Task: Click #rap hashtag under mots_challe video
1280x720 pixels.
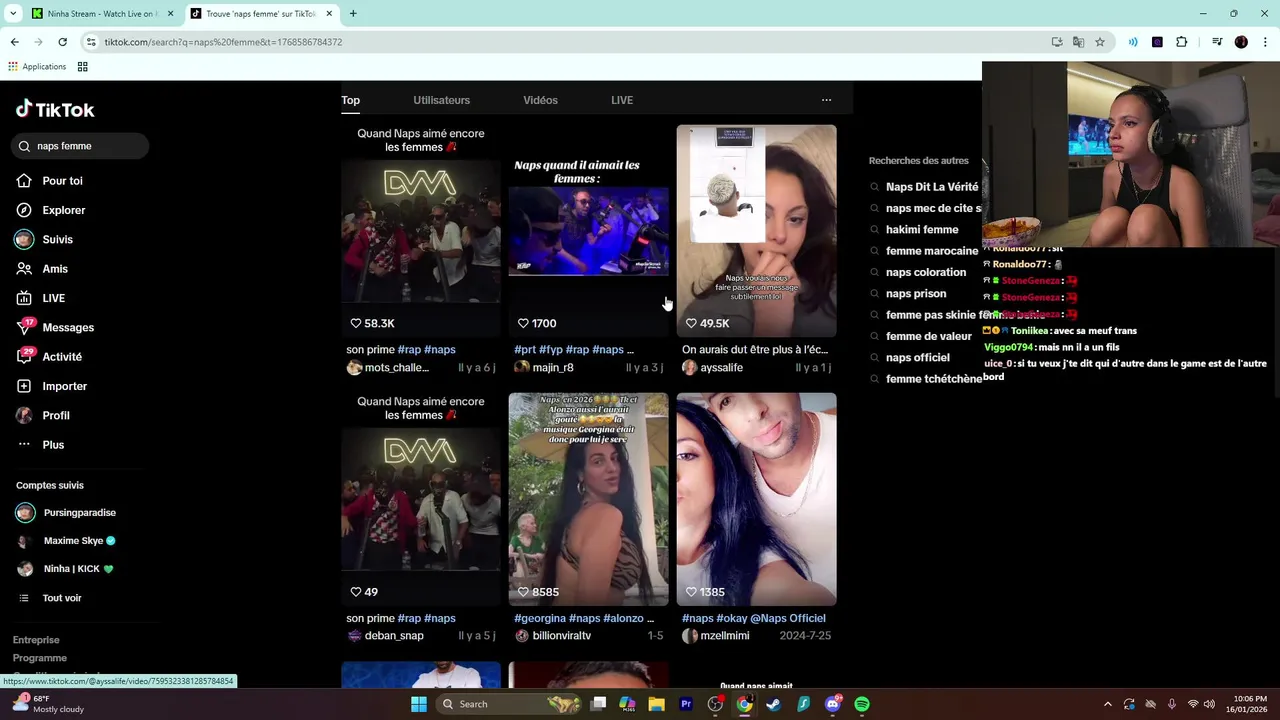Action: 409,350
